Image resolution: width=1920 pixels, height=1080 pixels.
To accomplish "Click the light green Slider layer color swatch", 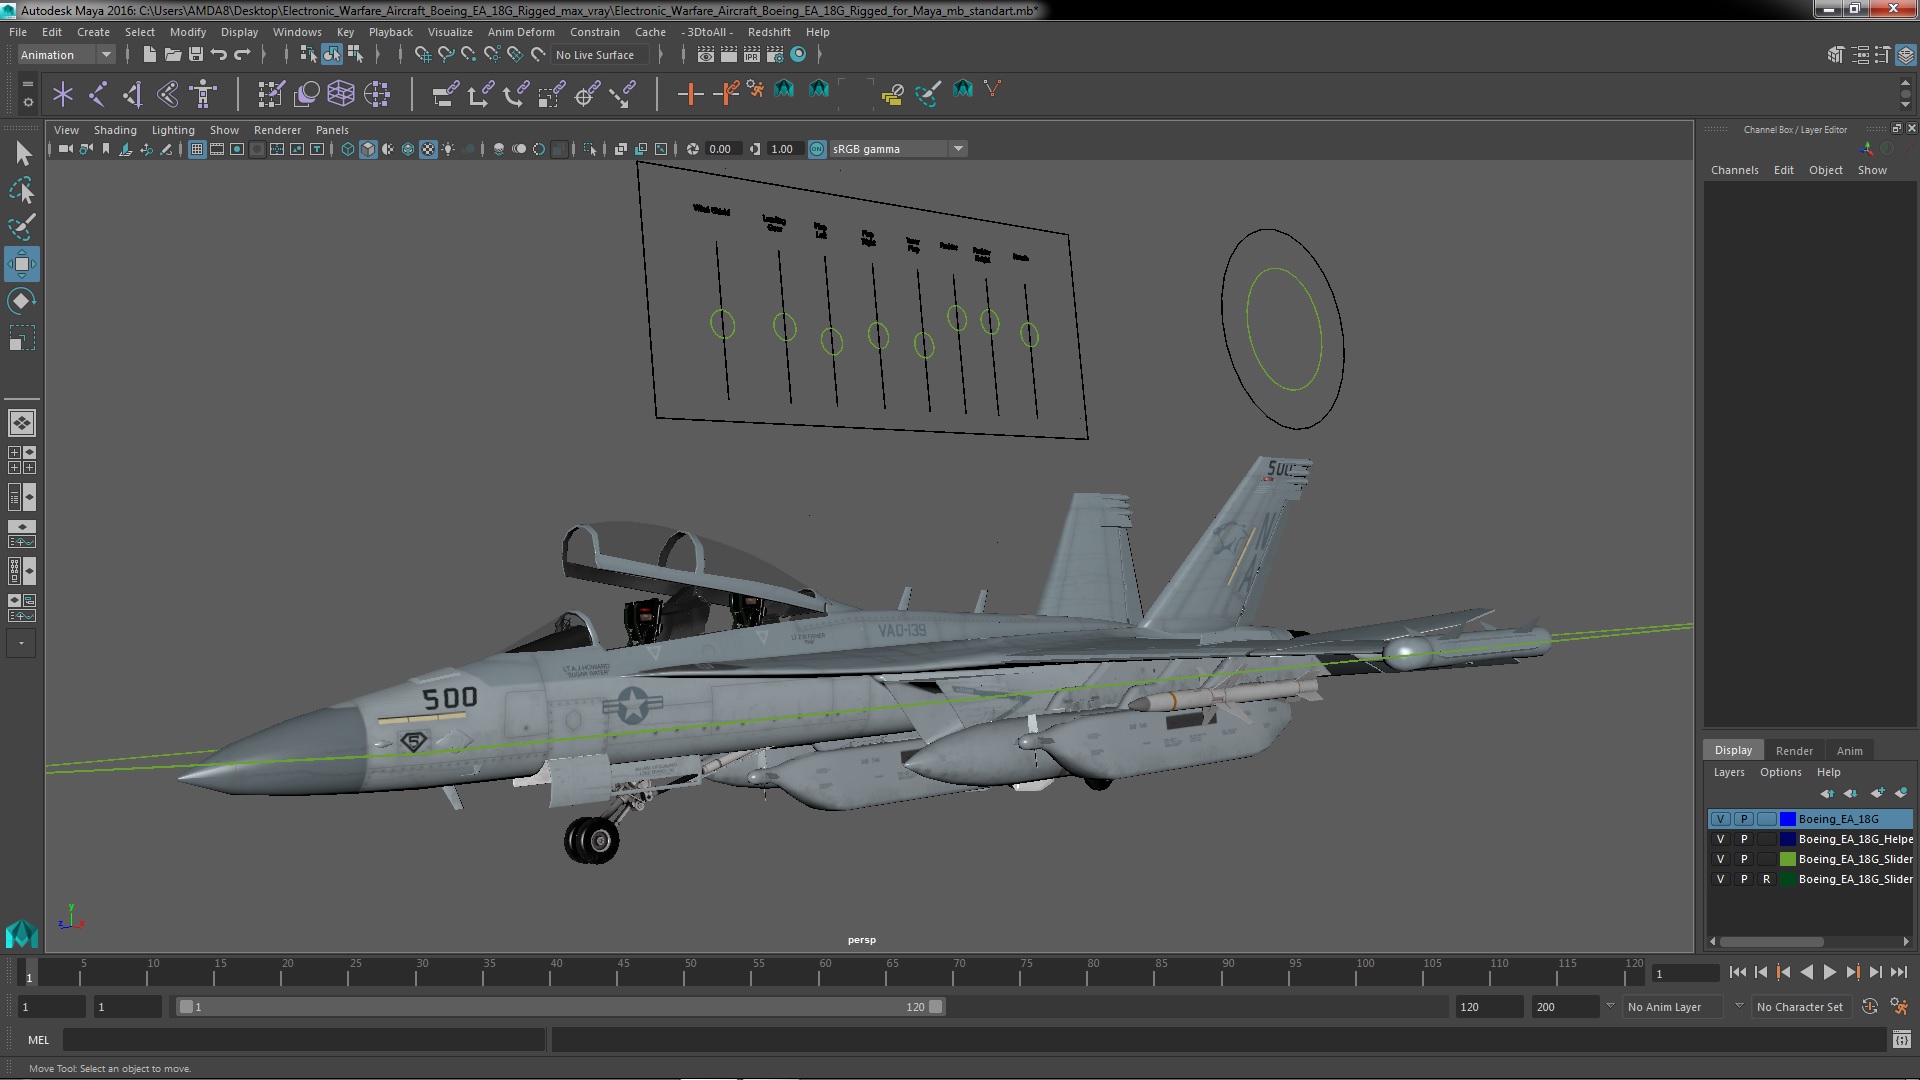I will tap(1788, 859).
